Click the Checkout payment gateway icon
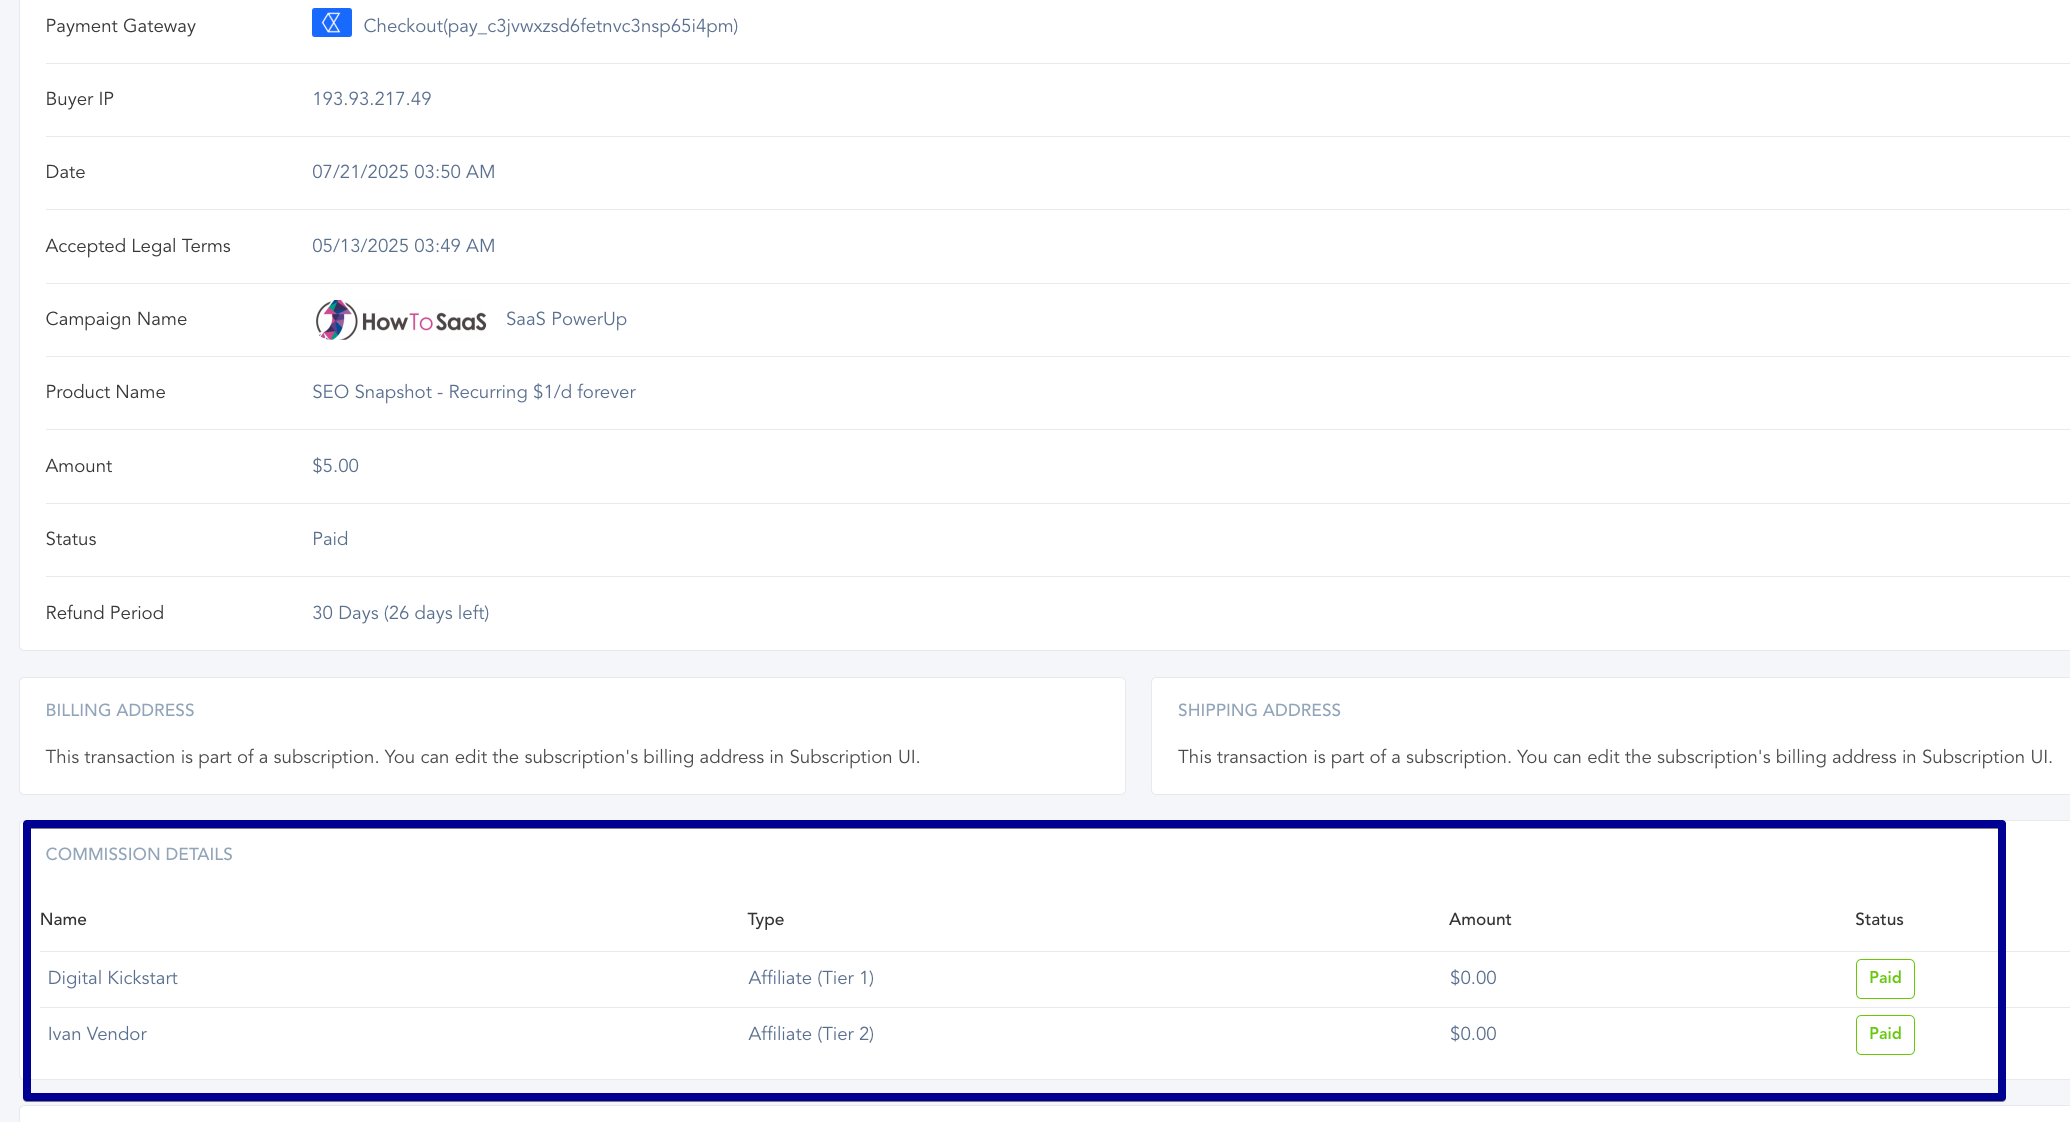This screenshot has height=1122, width=2070. tap(331, 23)
